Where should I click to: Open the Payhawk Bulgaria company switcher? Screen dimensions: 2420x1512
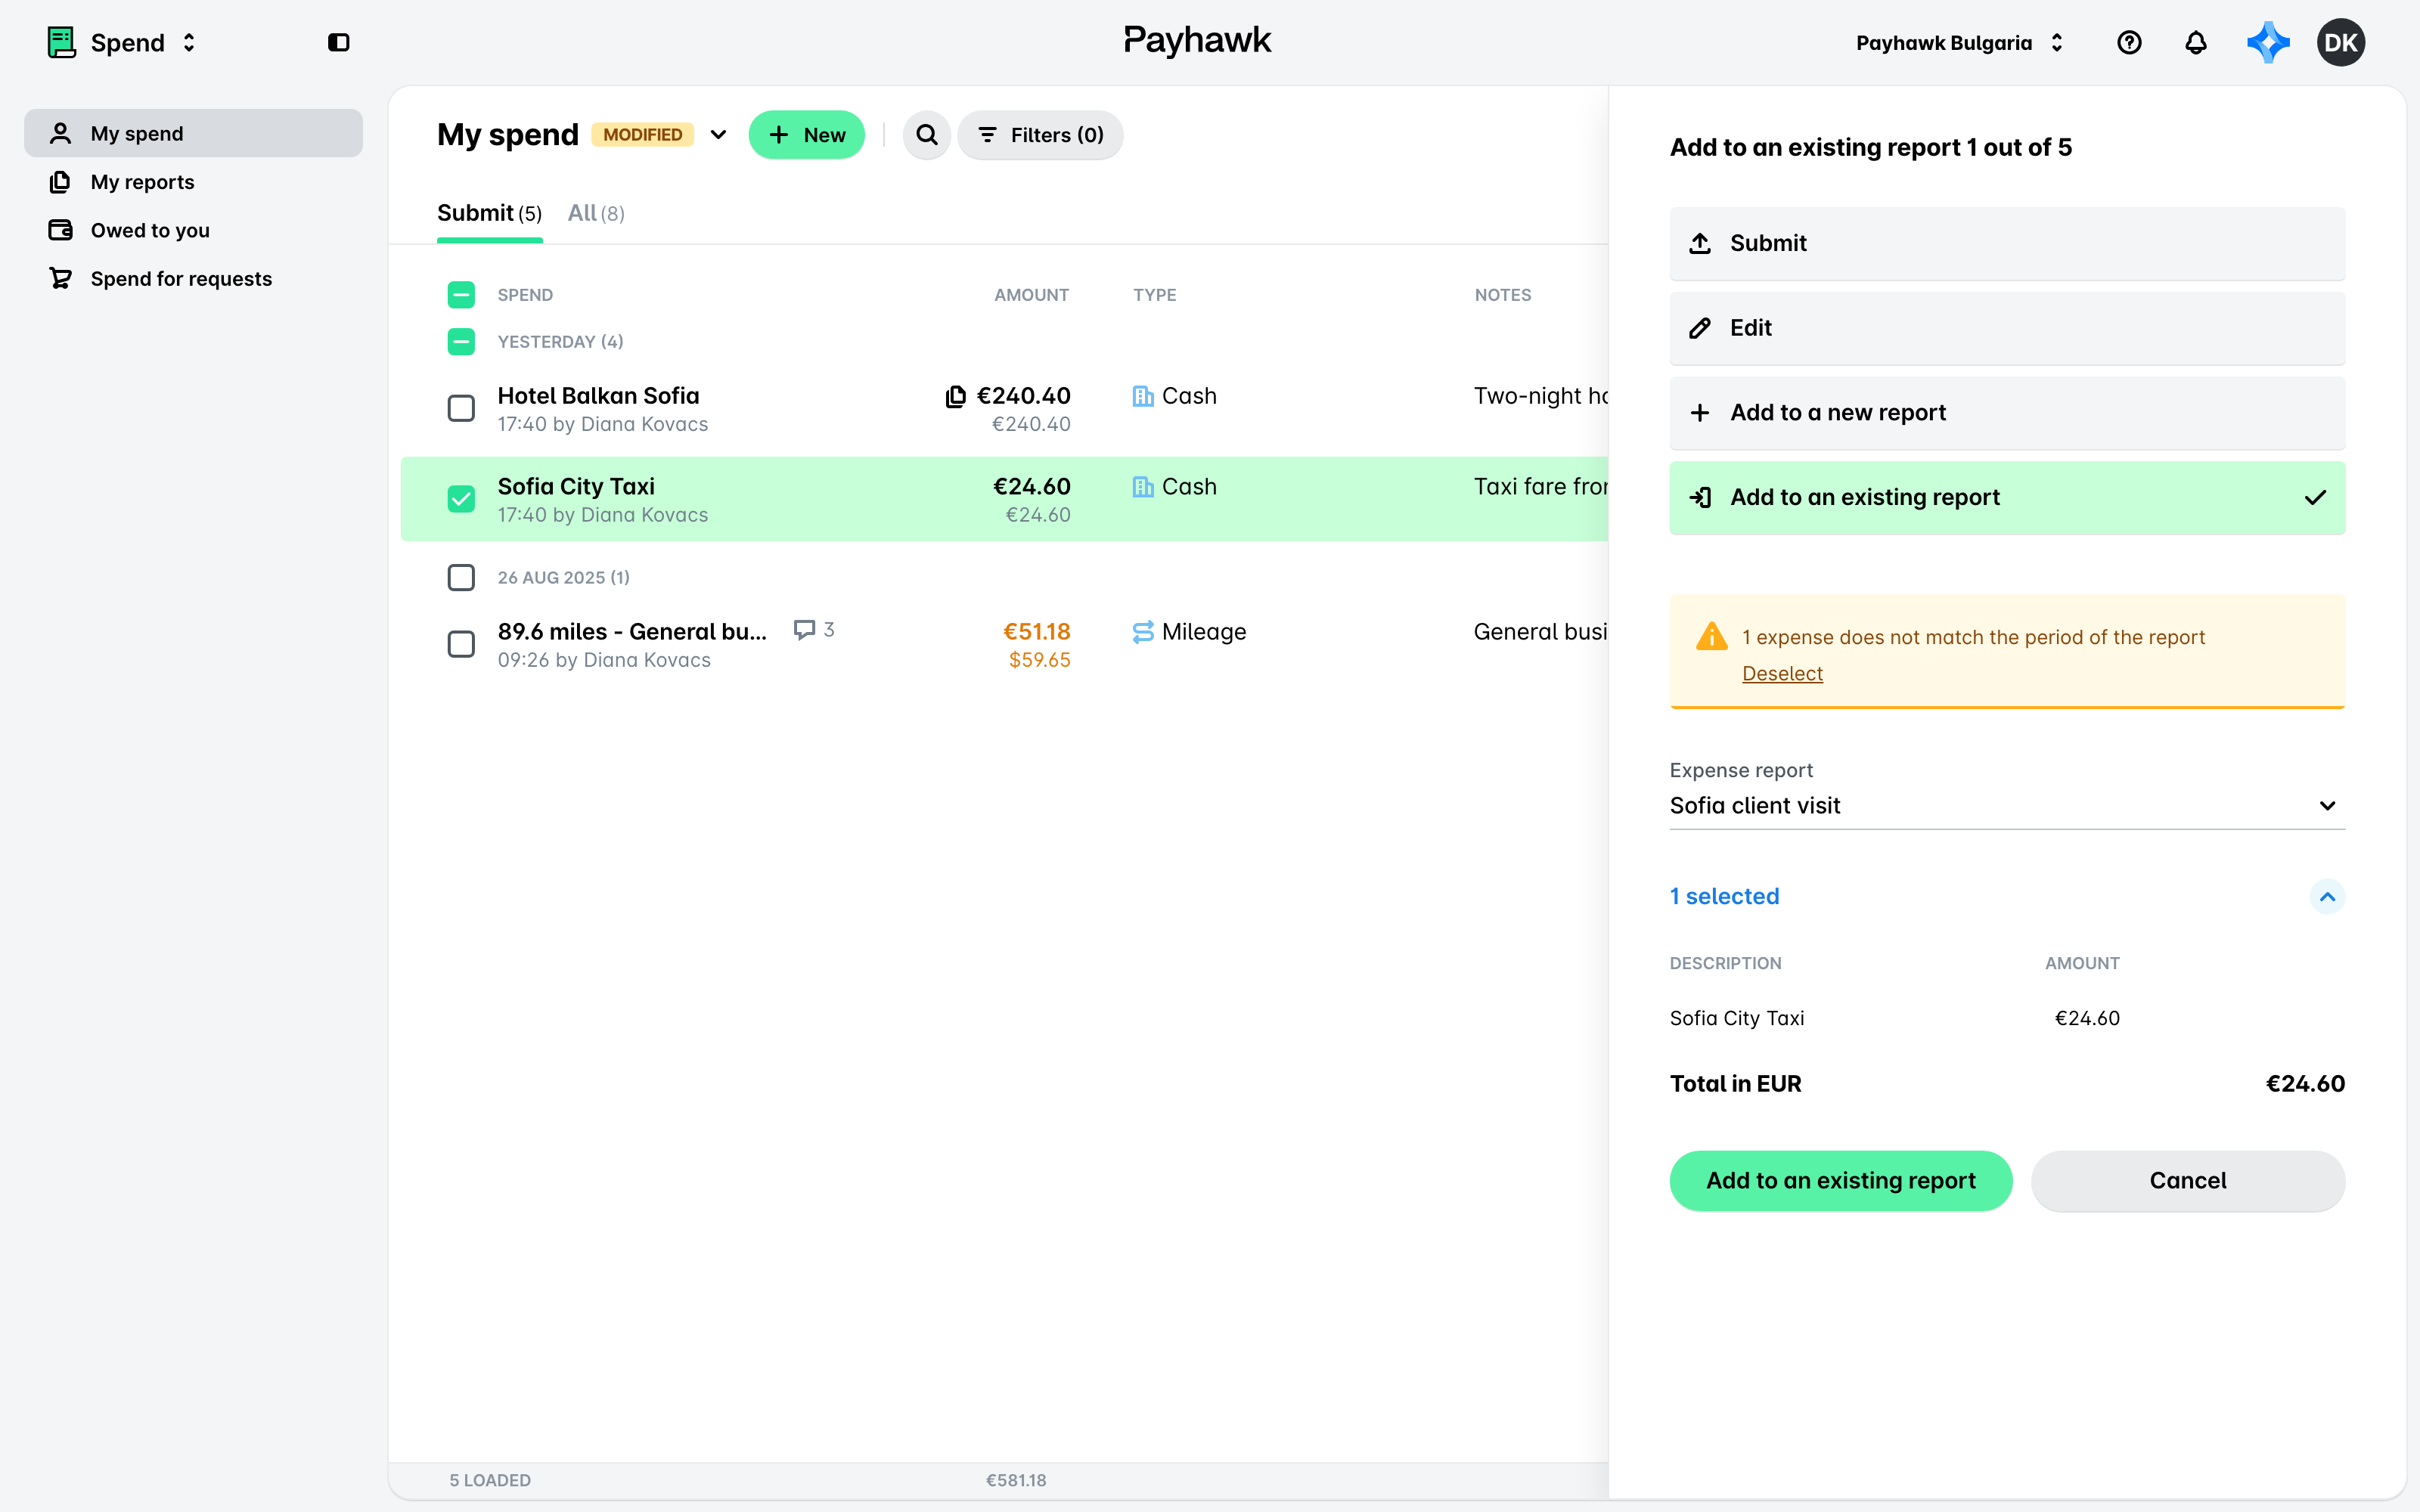pos(1960,42)
